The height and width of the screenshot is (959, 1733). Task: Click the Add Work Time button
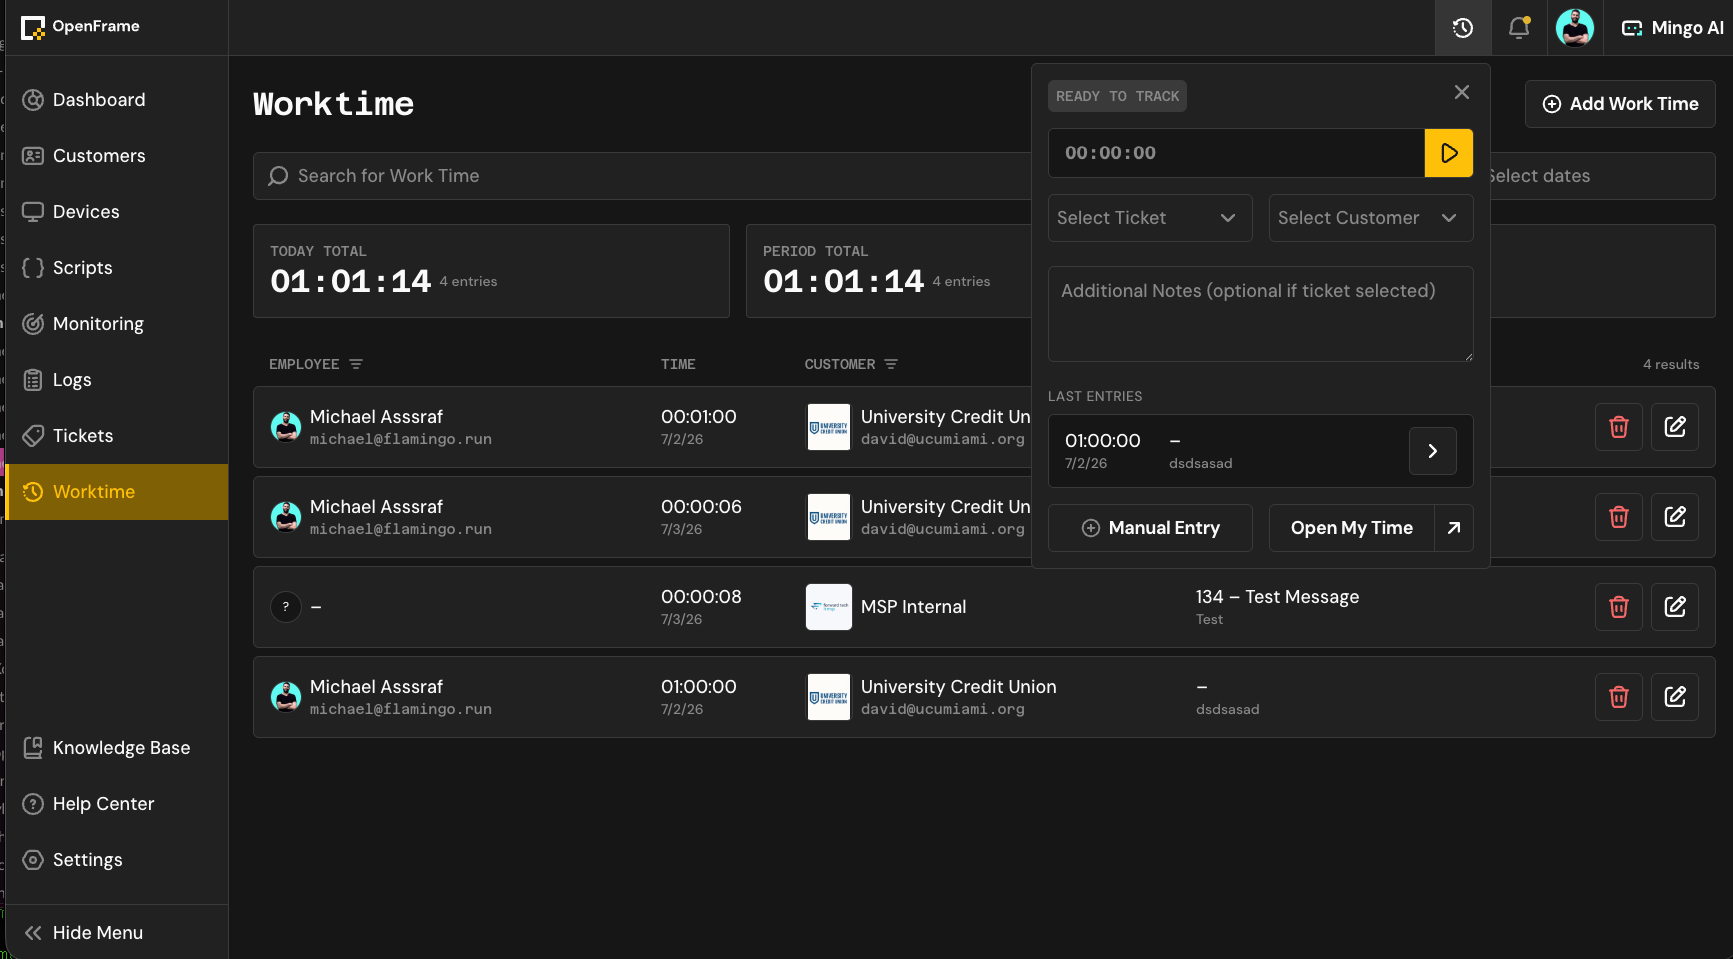point(1620,104)
